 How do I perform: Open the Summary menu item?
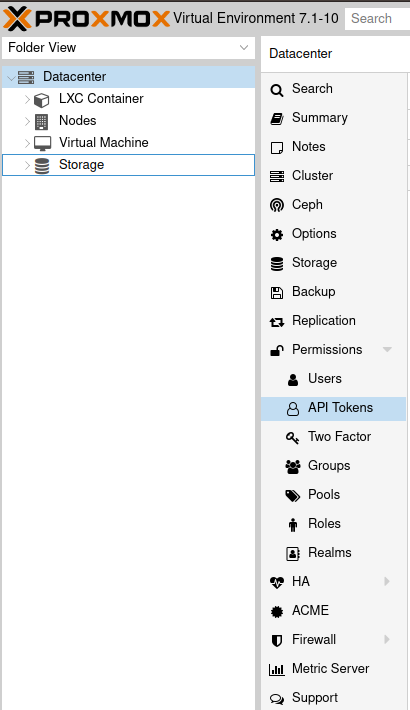pyautogui.click(x=333, y=118)
